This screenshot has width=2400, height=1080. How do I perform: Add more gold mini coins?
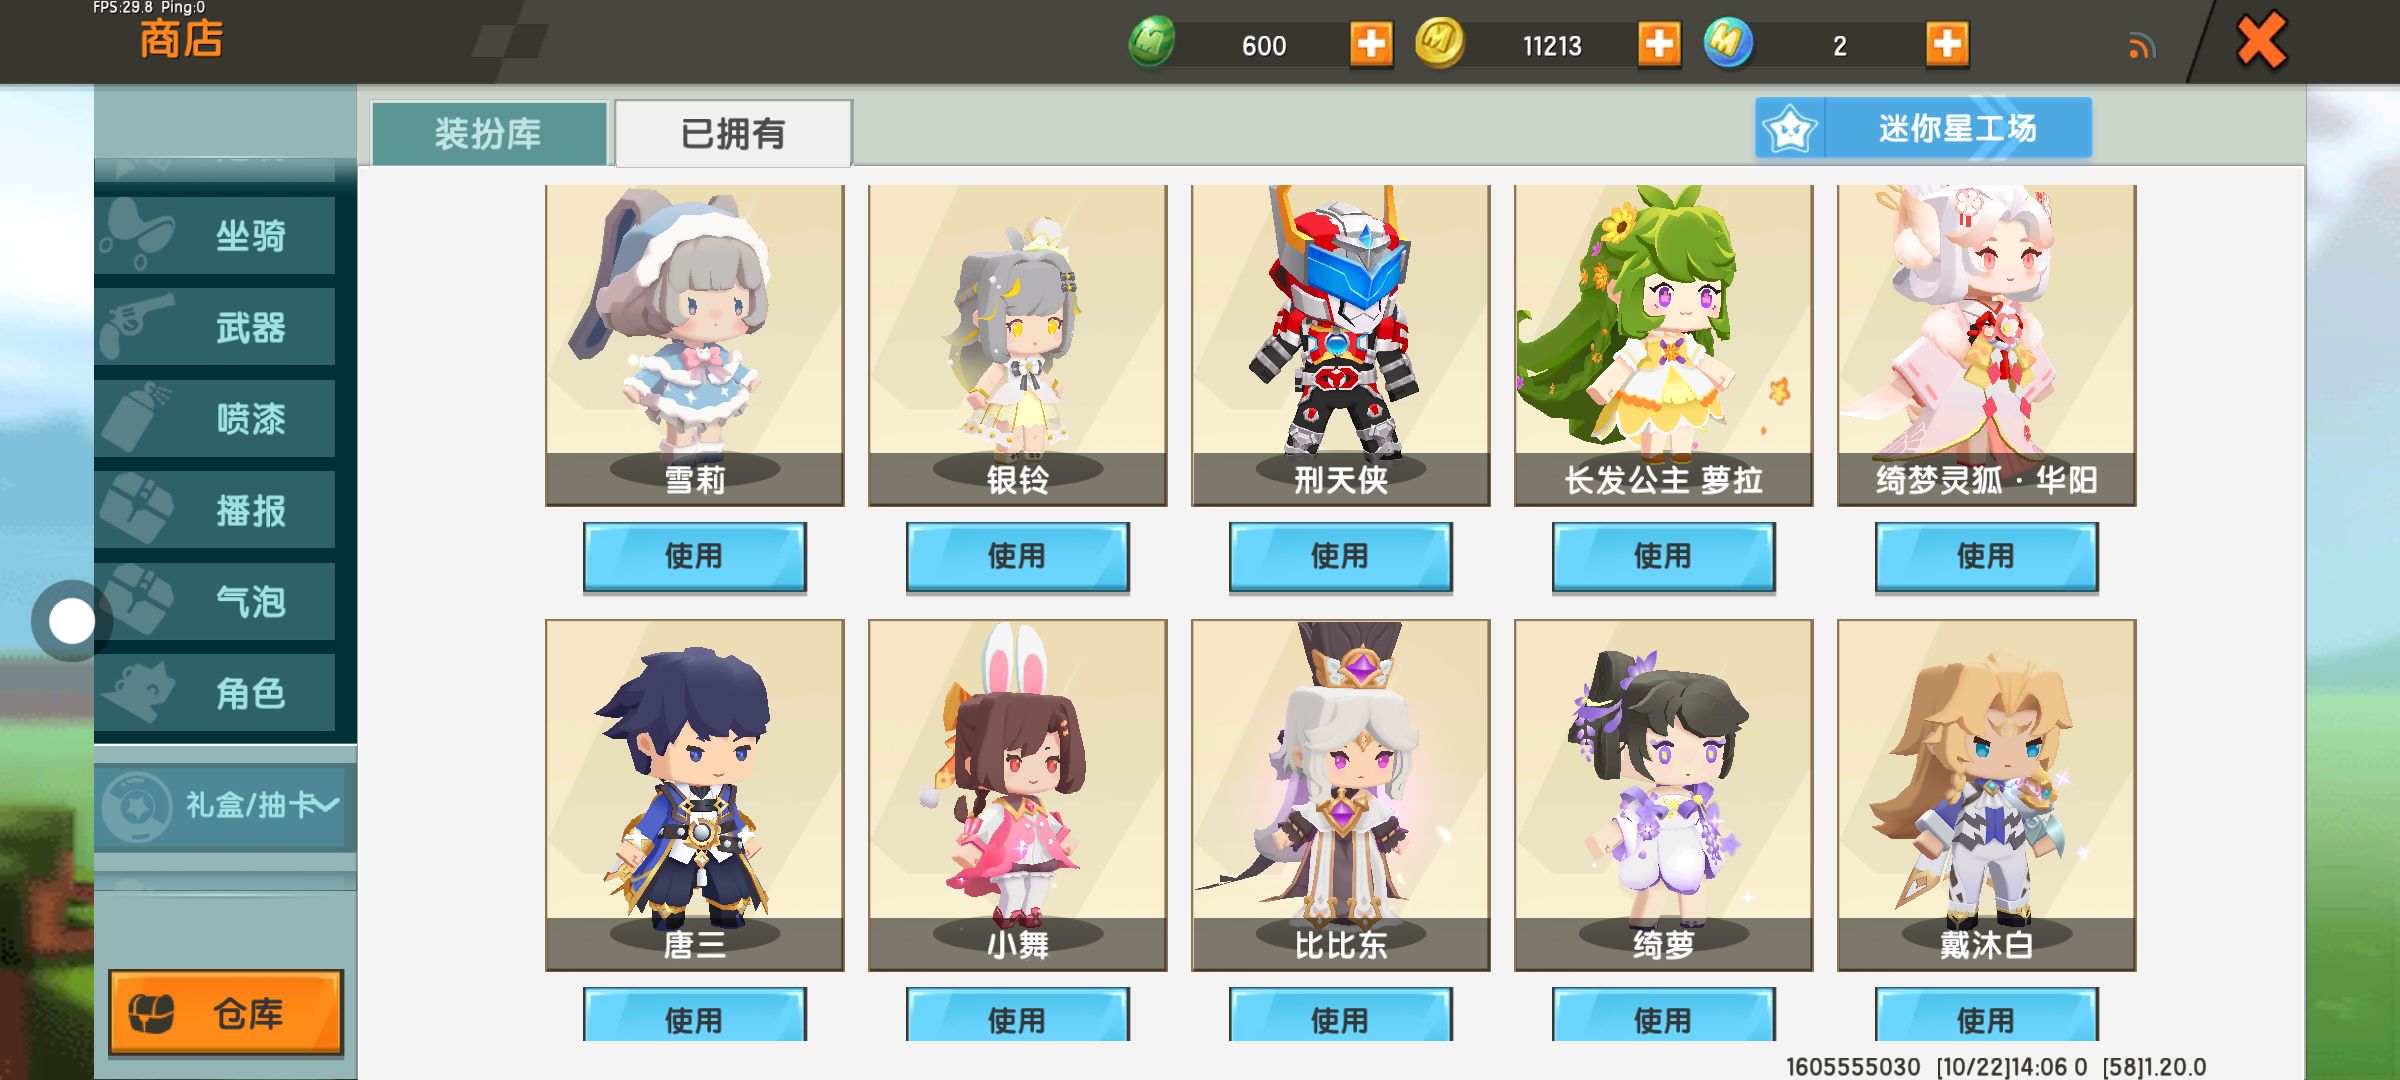tap(1659, 44)
